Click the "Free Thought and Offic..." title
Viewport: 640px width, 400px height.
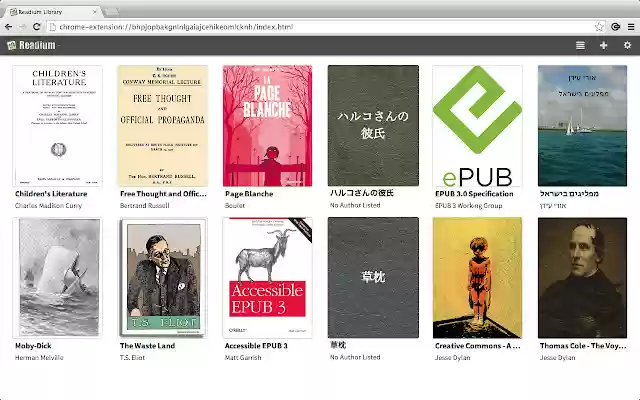[163, 194]
